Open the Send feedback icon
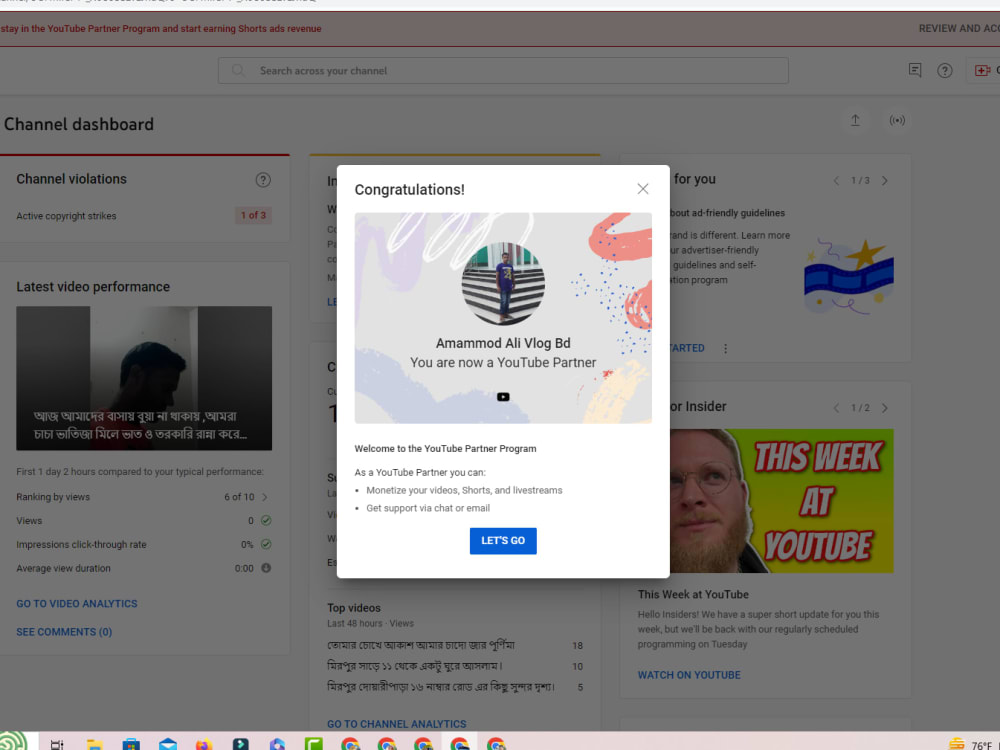The width and height of the screenshot is (1000, 750). (x=914, y=70)
